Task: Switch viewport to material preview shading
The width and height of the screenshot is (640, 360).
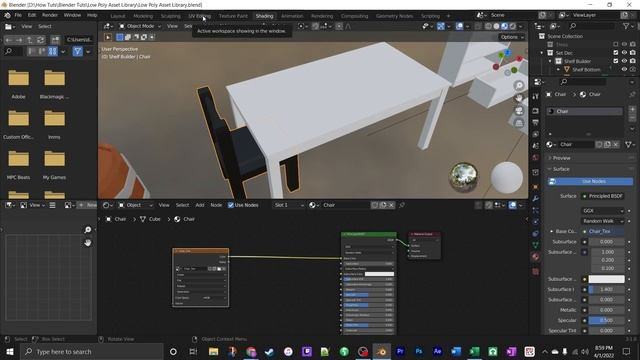Action: click(504, 26)
